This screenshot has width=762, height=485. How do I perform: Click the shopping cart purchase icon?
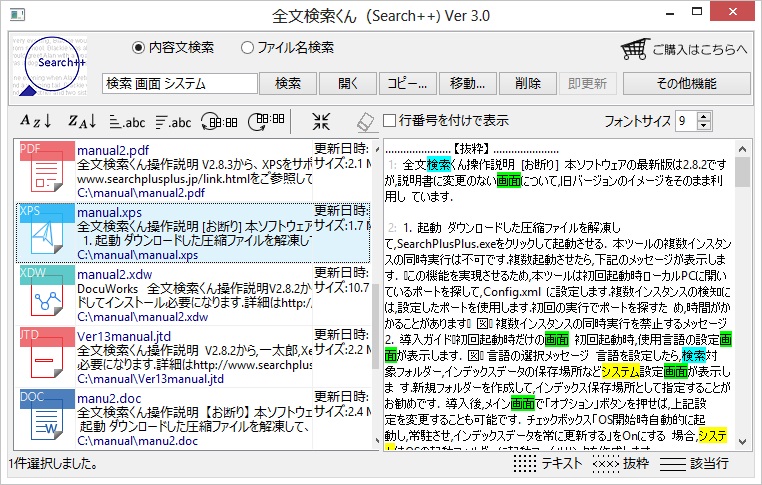click(x=635, y=49)
